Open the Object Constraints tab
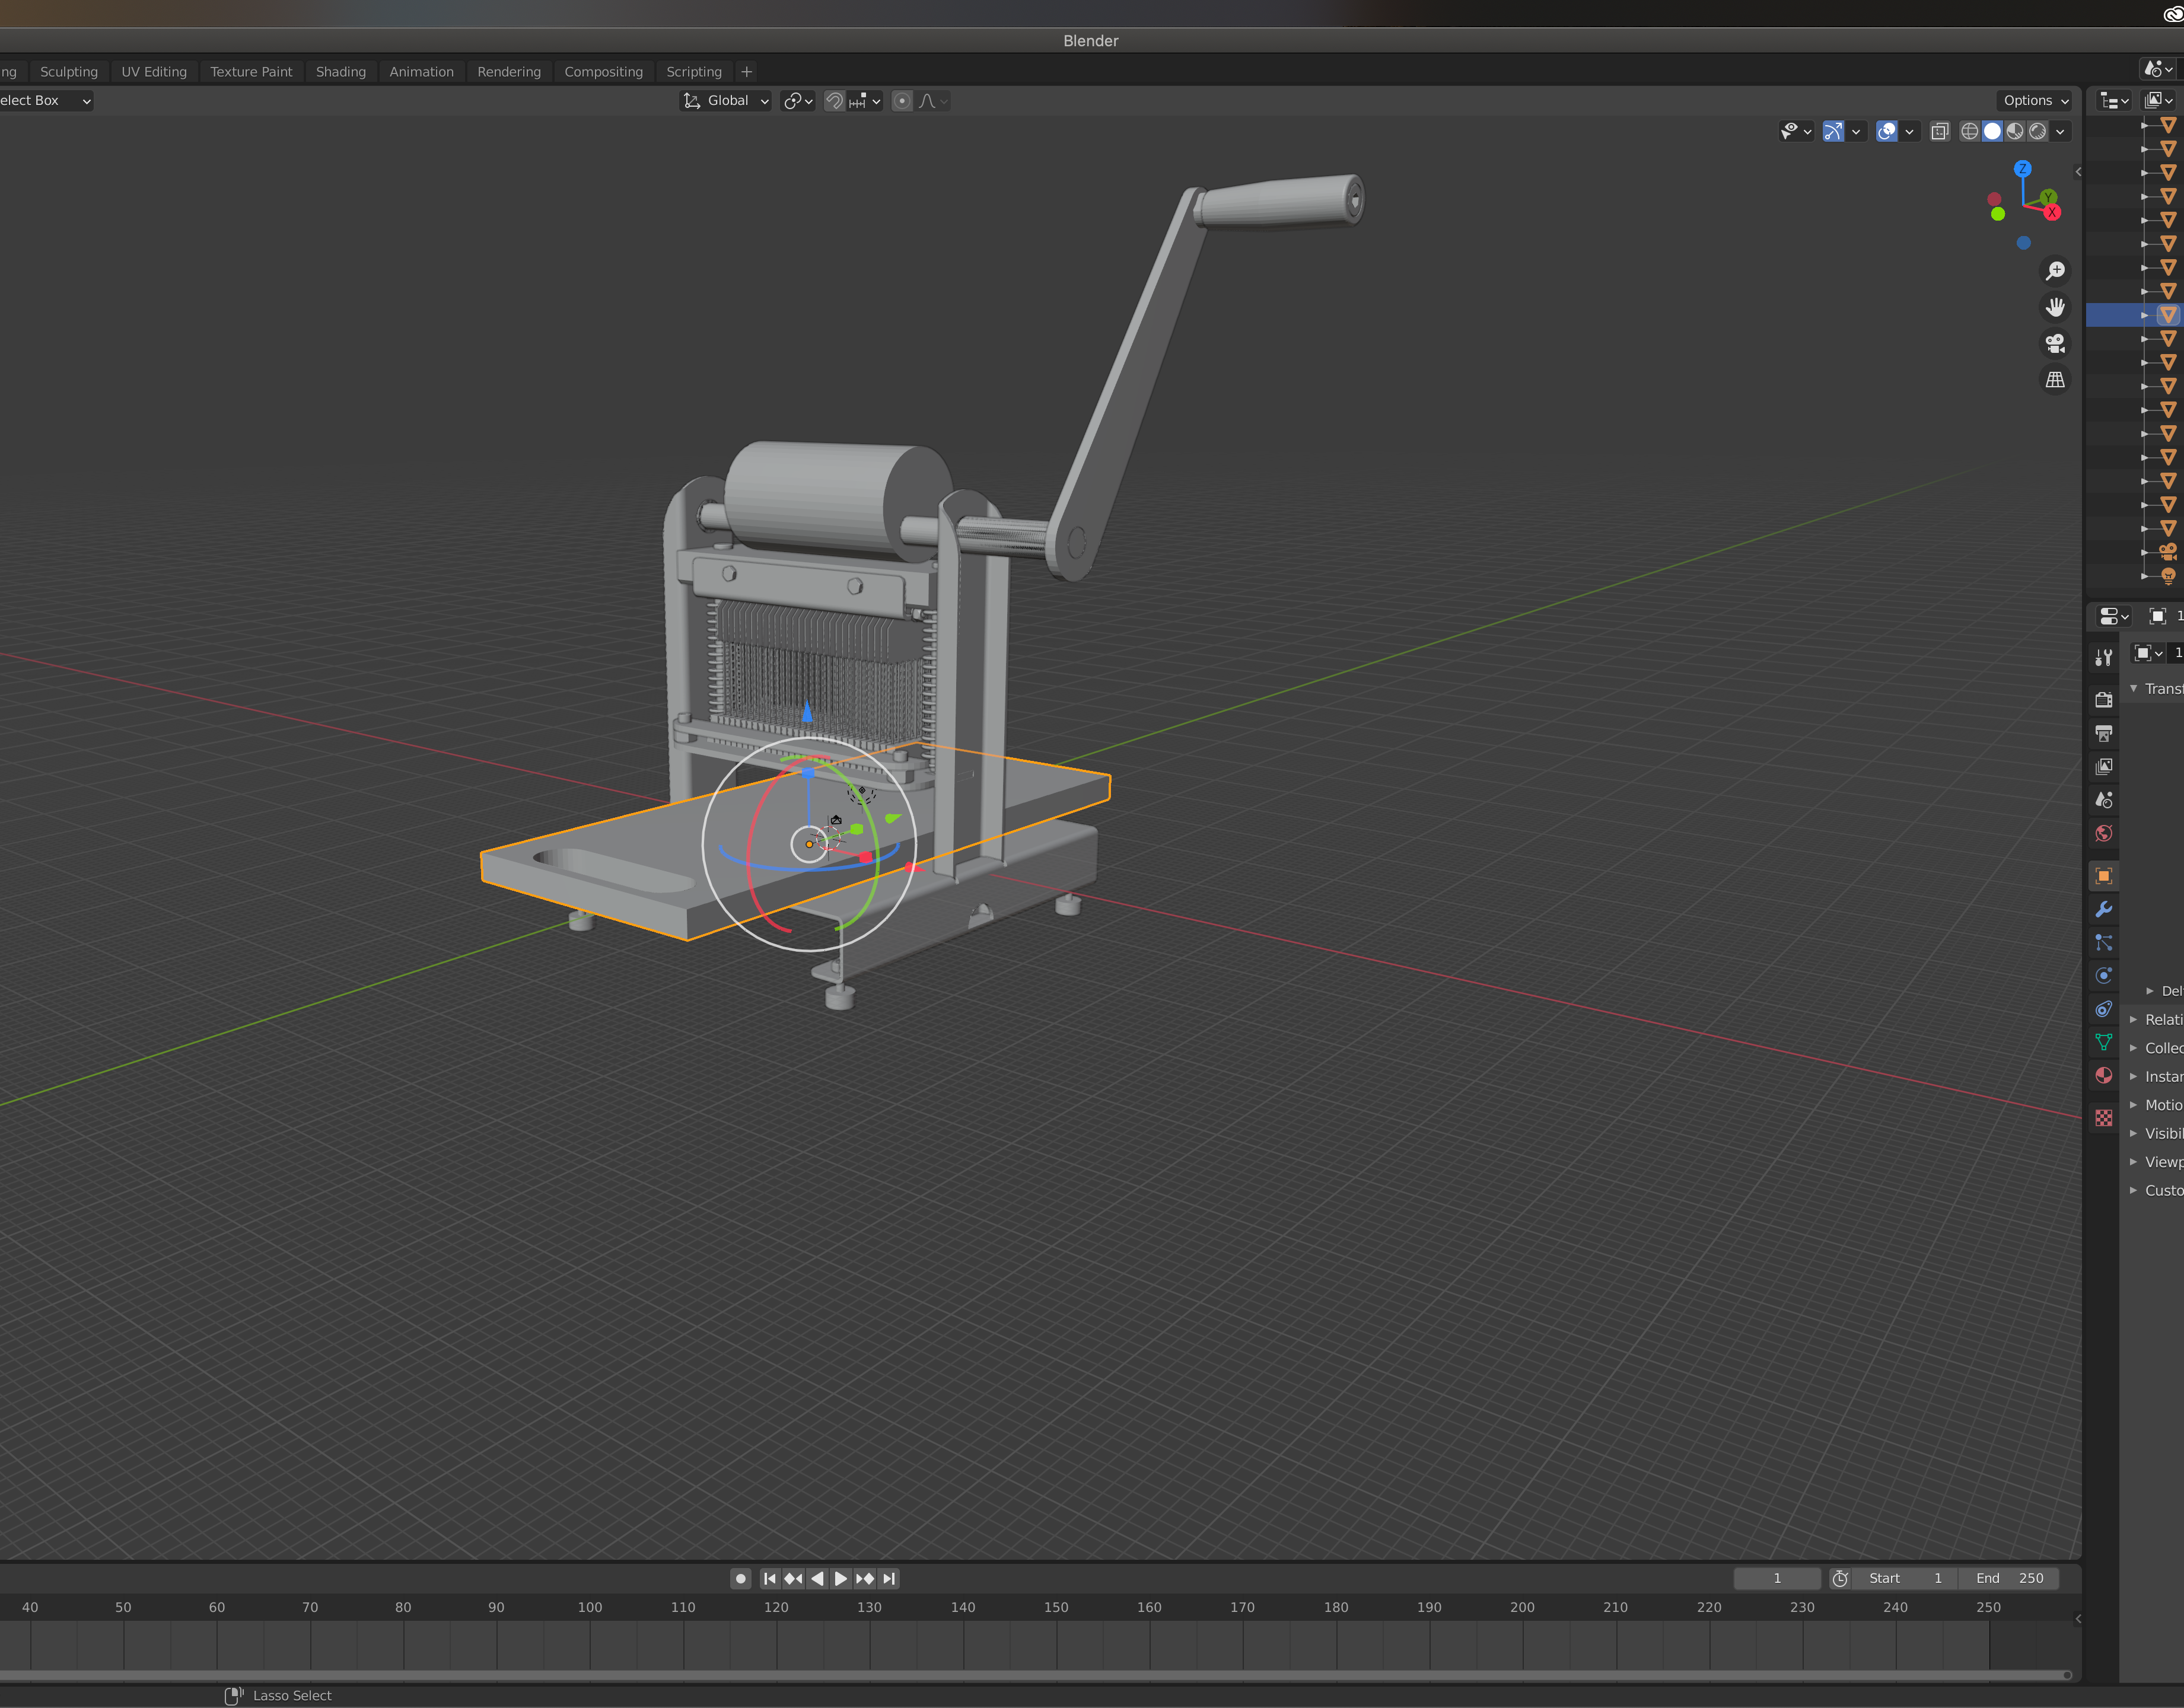2184x1708 pixels. pyautogui.click(x=2103, y=1009)
